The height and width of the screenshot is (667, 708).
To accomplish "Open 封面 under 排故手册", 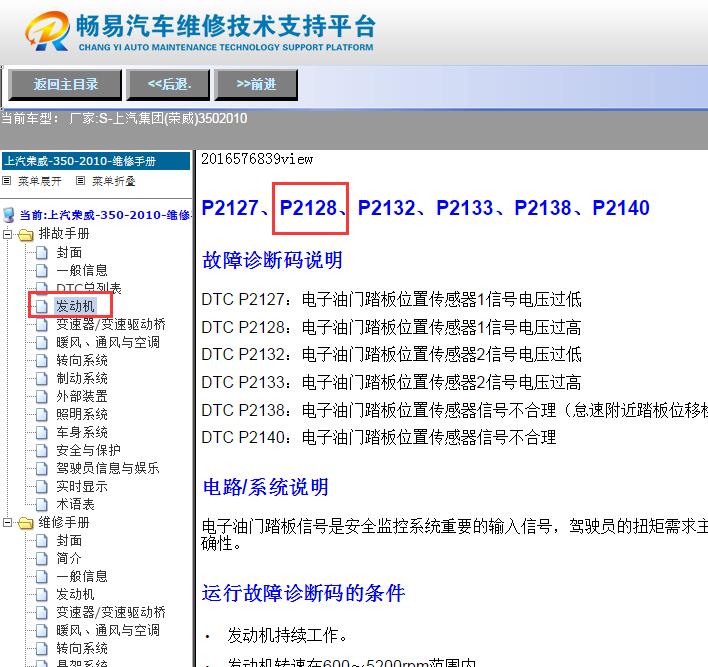I will (x=69, y=252).
